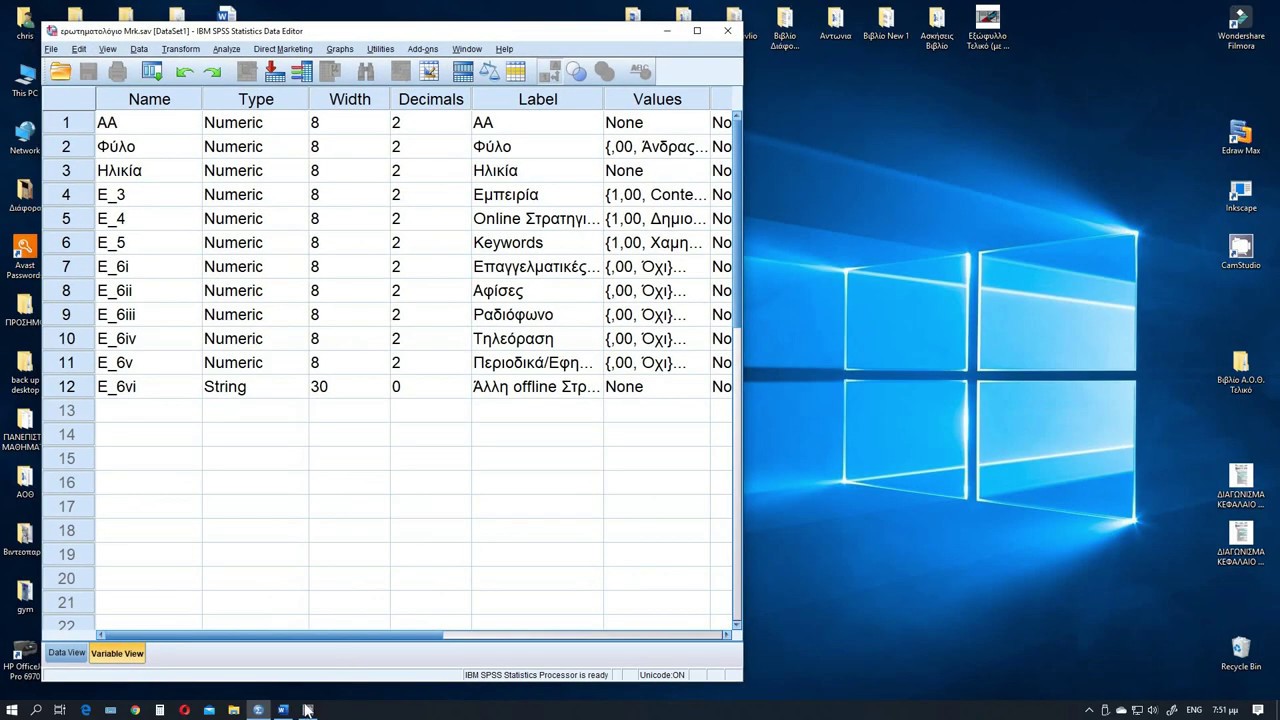Click Microsoft Word in the taskbar
The image size is (1280, 720).
tap(283, 710)
